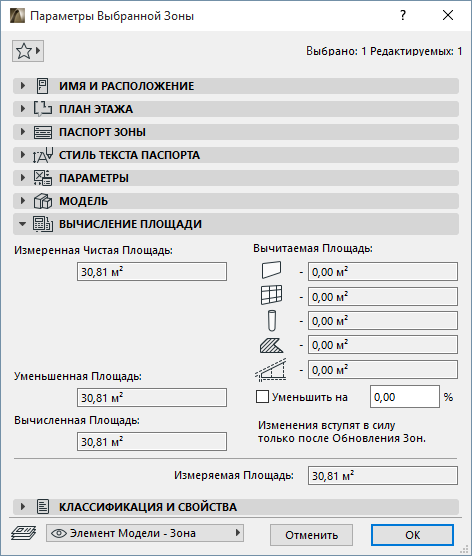Collapse the ВЫЧИСЛЕНИЕ ПЛОЩАДИ panel

click(23, 224)
